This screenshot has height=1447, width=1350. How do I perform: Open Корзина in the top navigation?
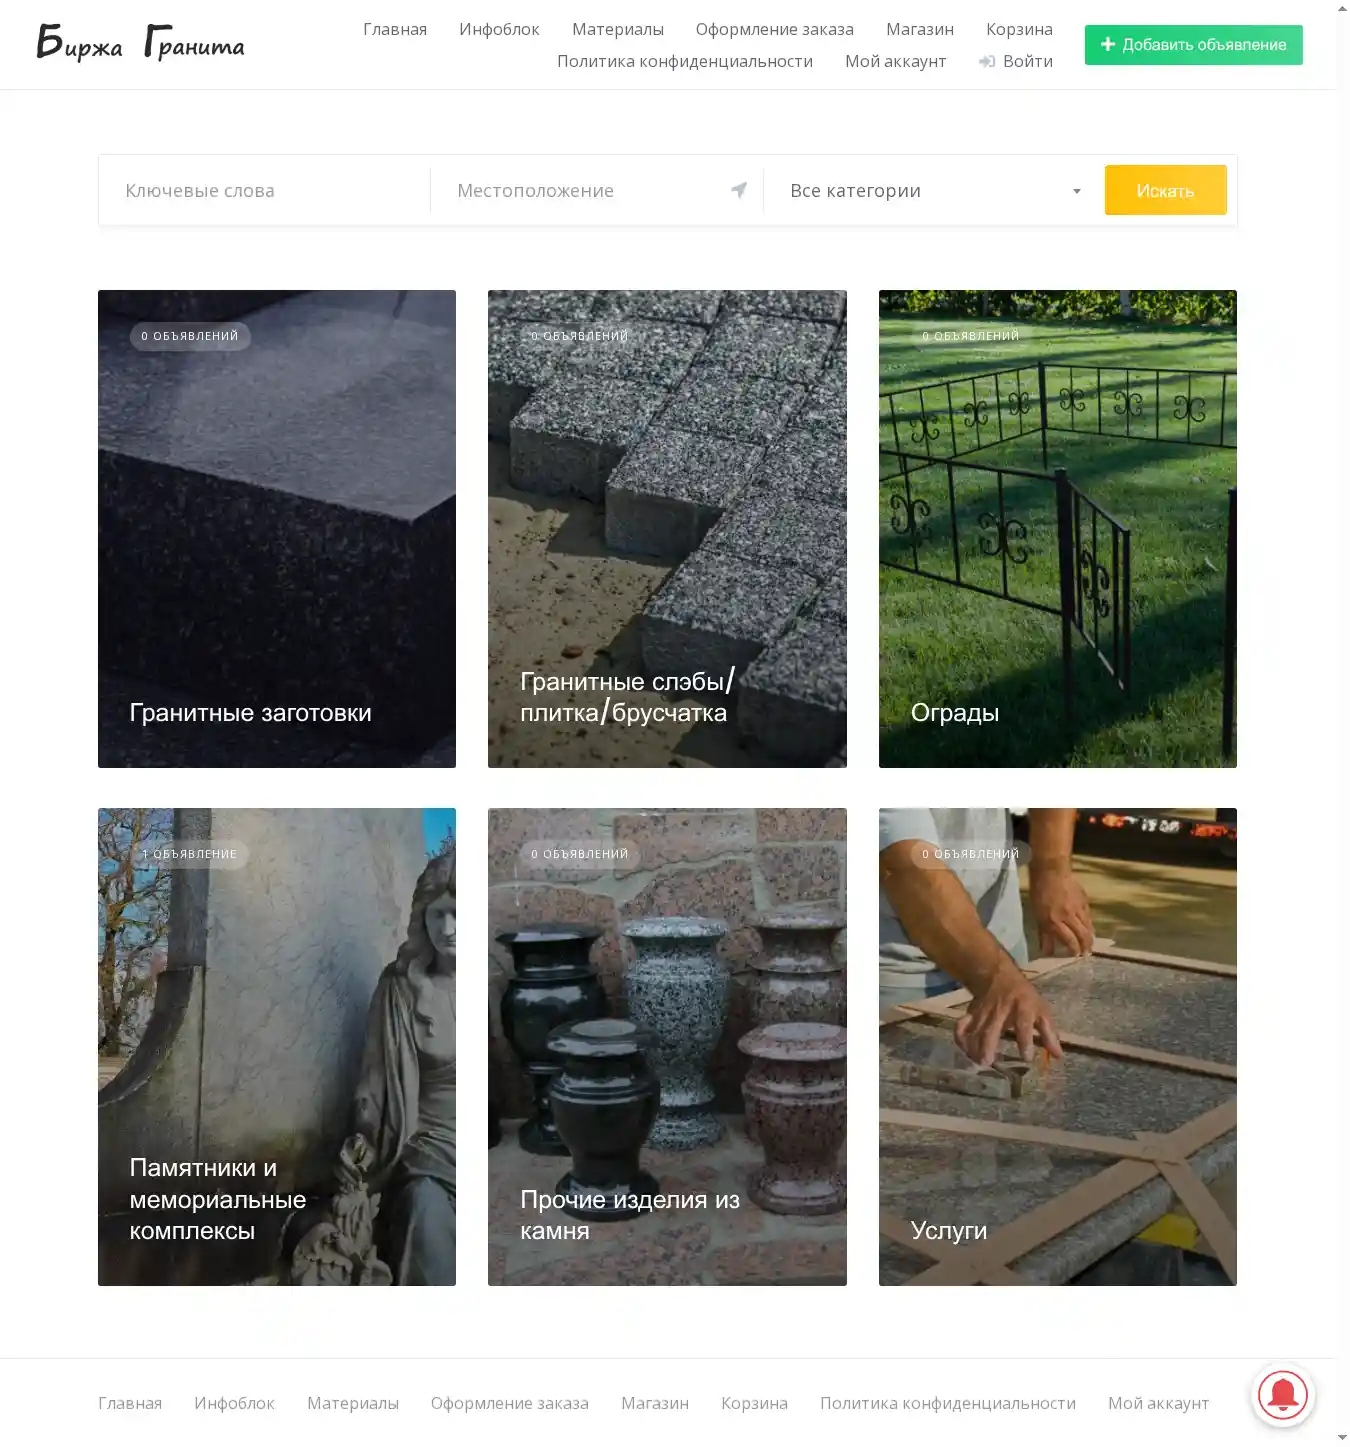(1019, 29)
